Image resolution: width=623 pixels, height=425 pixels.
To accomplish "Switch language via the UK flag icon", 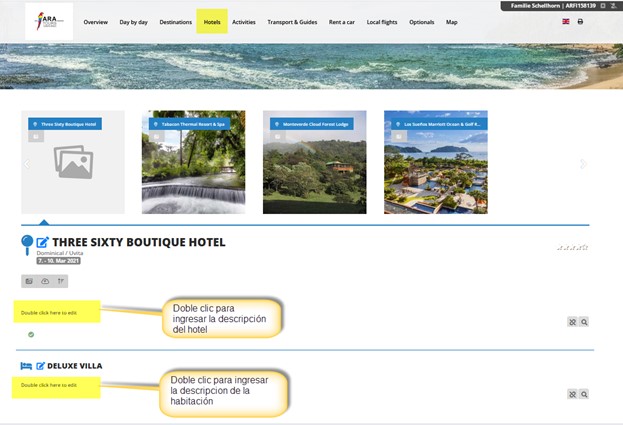I will point(566,21).
